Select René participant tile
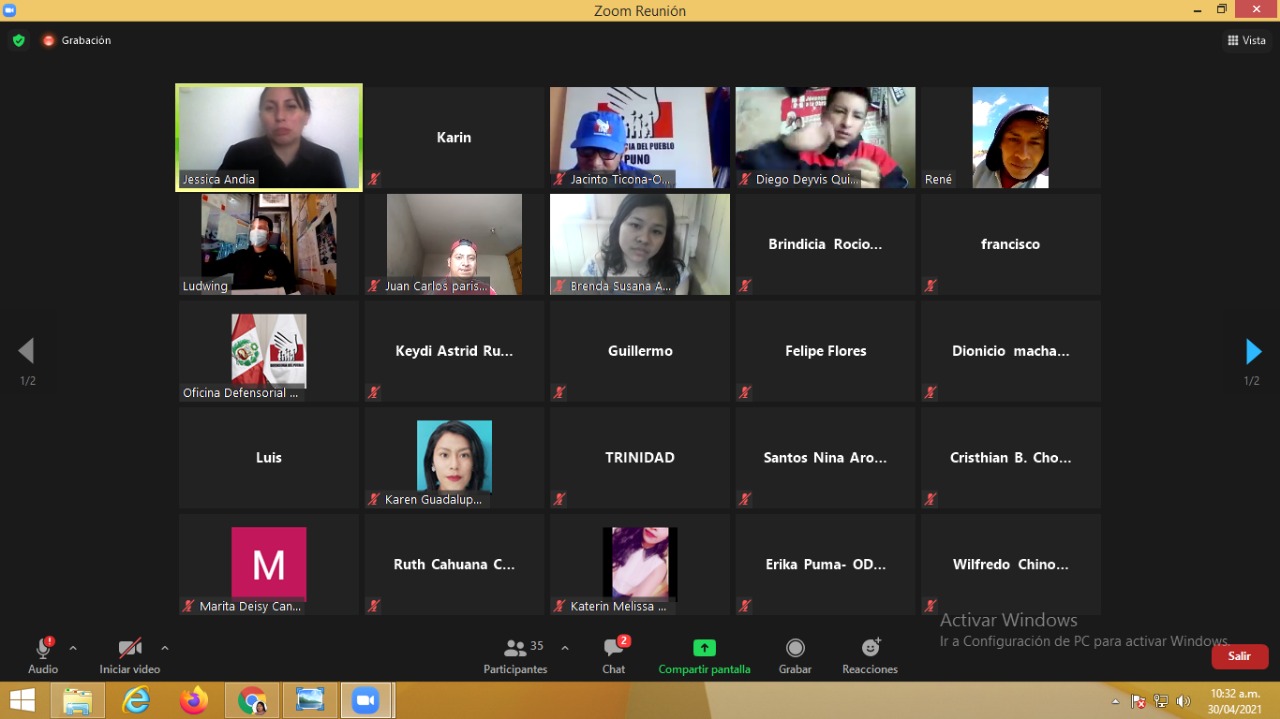Screen dimensions: 1280x719 (1011, 137)
